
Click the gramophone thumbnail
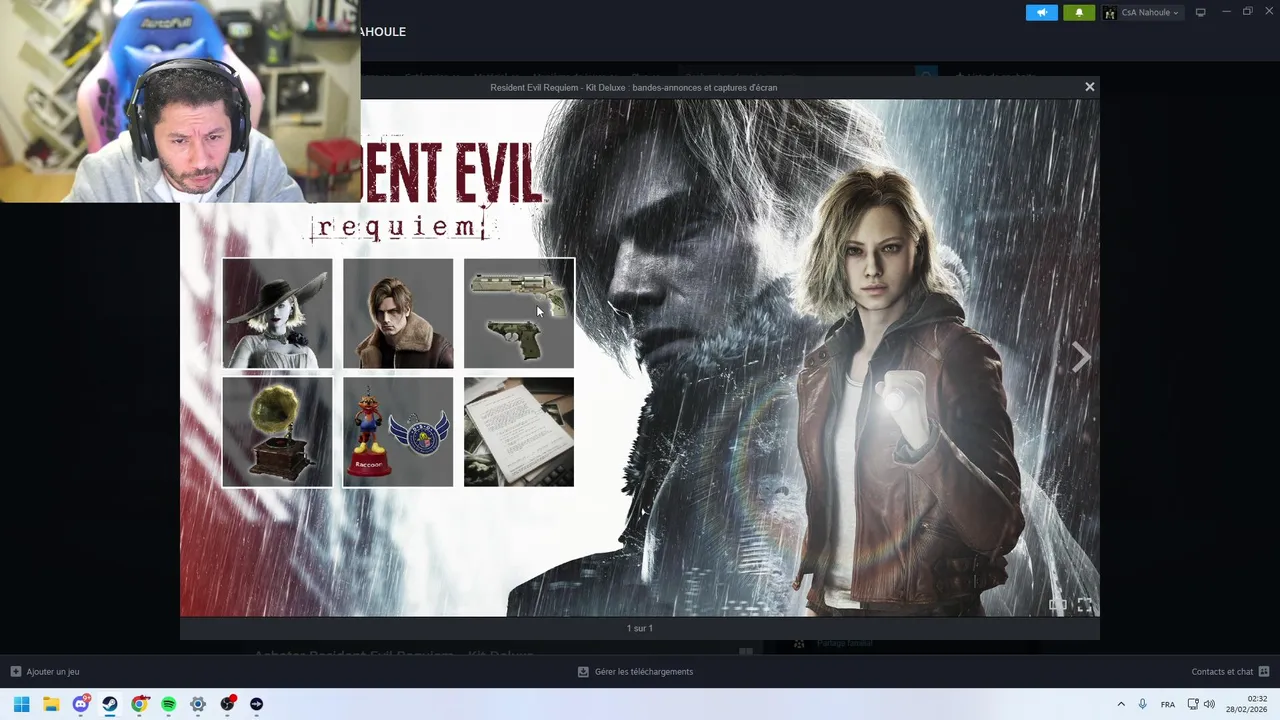(x=277, y=432)
